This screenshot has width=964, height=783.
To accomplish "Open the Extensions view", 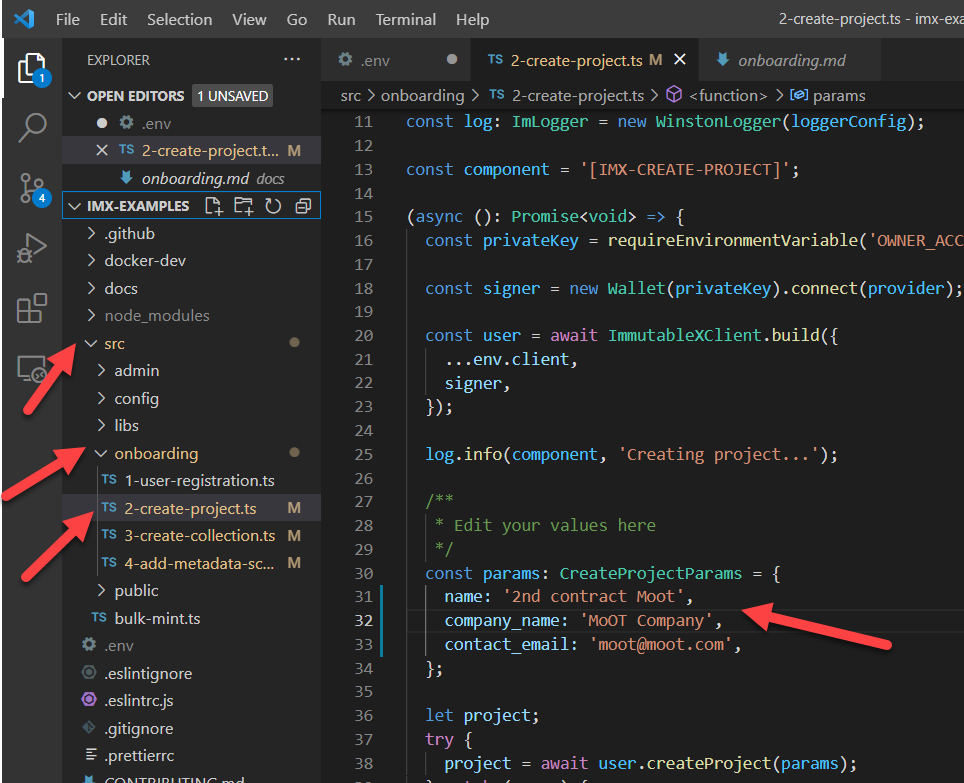I will (31, 308).
